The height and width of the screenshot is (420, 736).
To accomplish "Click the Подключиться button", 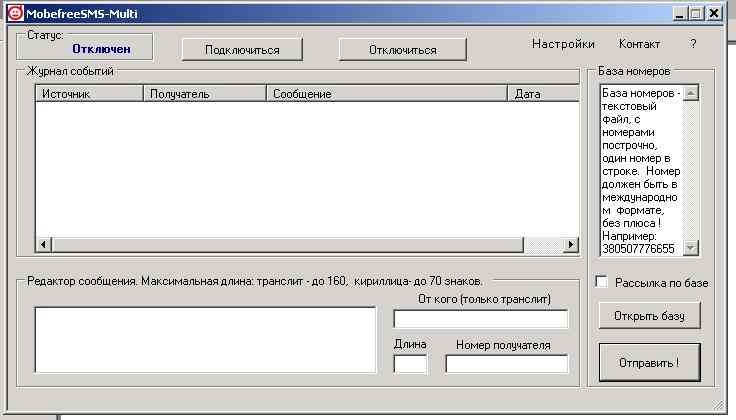I will tap(242, 50).
